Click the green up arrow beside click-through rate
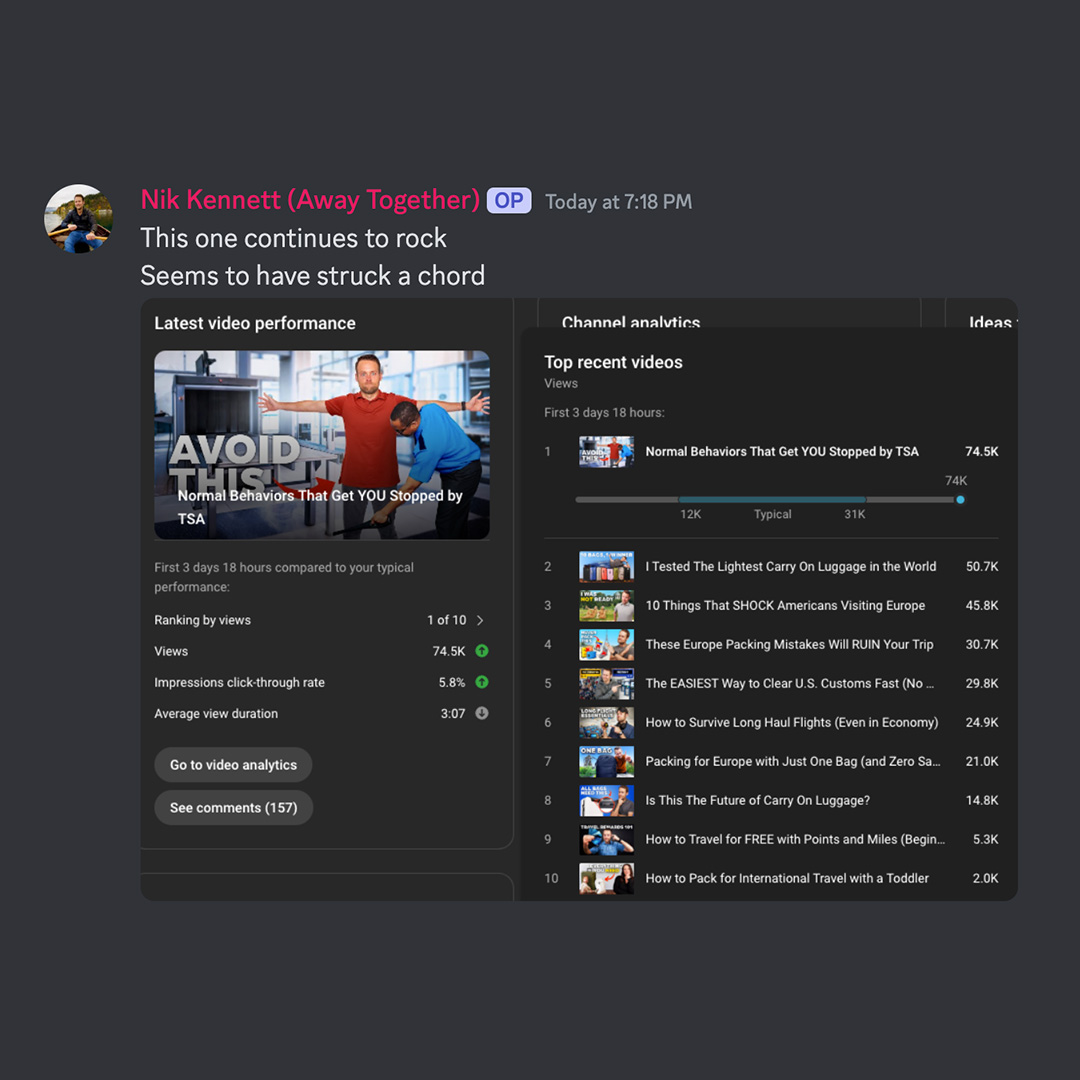The width and height of the screenshot is (1080, 1080). (x=482, y=682)
